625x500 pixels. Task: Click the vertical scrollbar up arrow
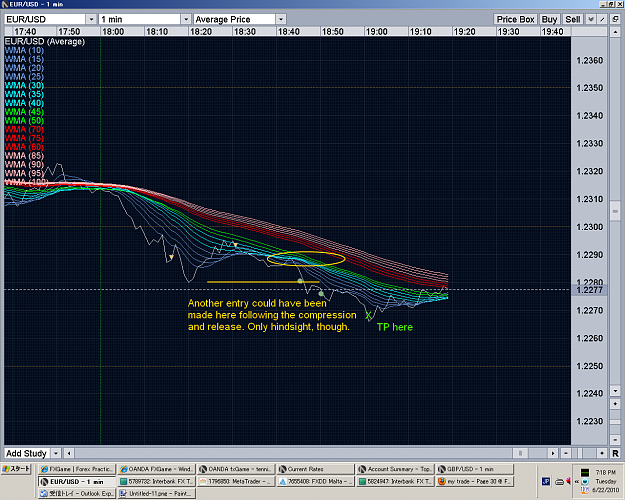point(615,31)
